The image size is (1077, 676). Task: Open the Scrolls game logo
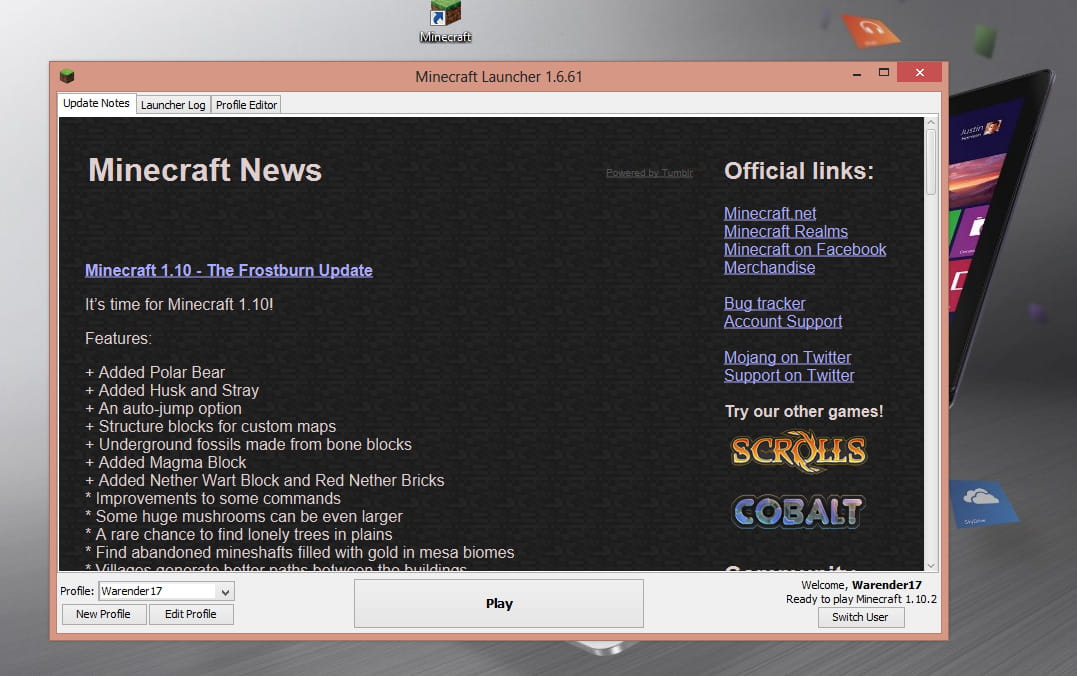coord(798,451)
